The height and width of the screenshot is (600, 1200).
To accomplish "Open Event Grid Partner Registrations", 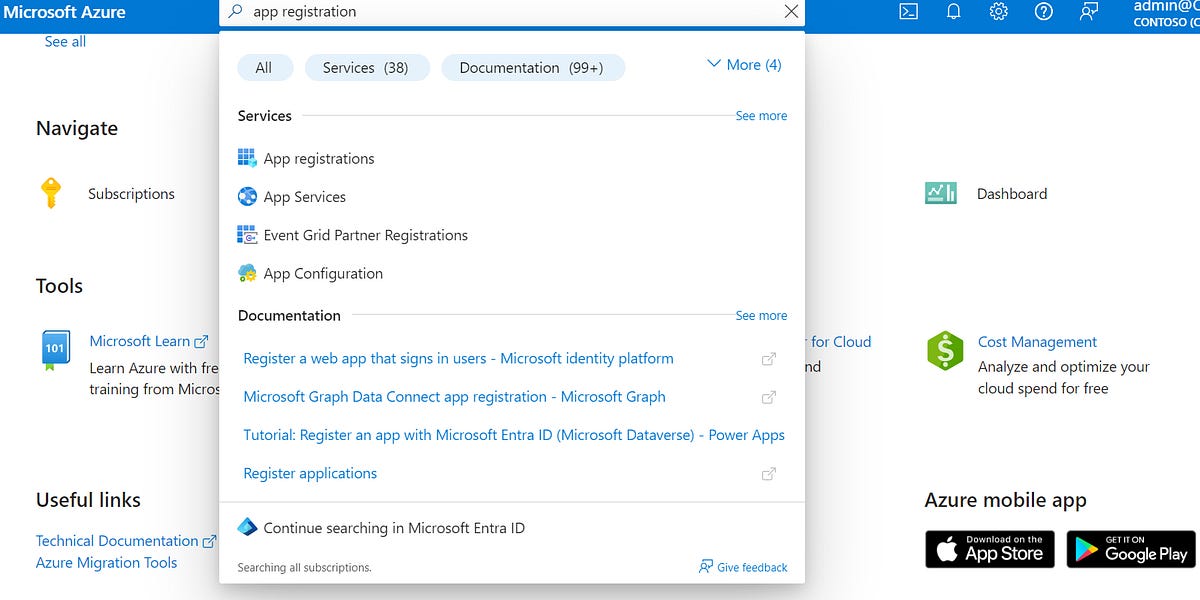I will click(365, 235).
